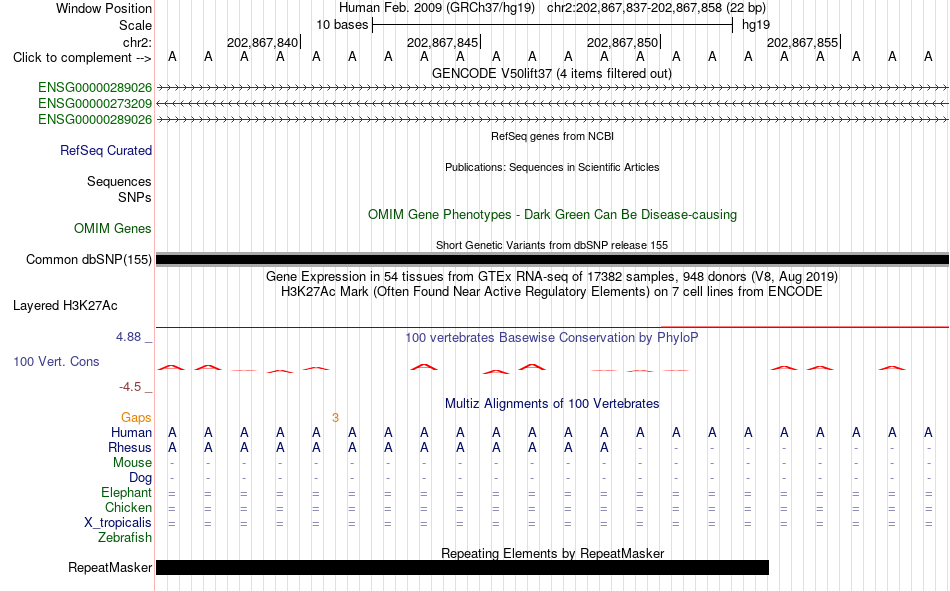Screen dimensions: 950x591
Task: Click position label 202,867,850
Action: 622,42
